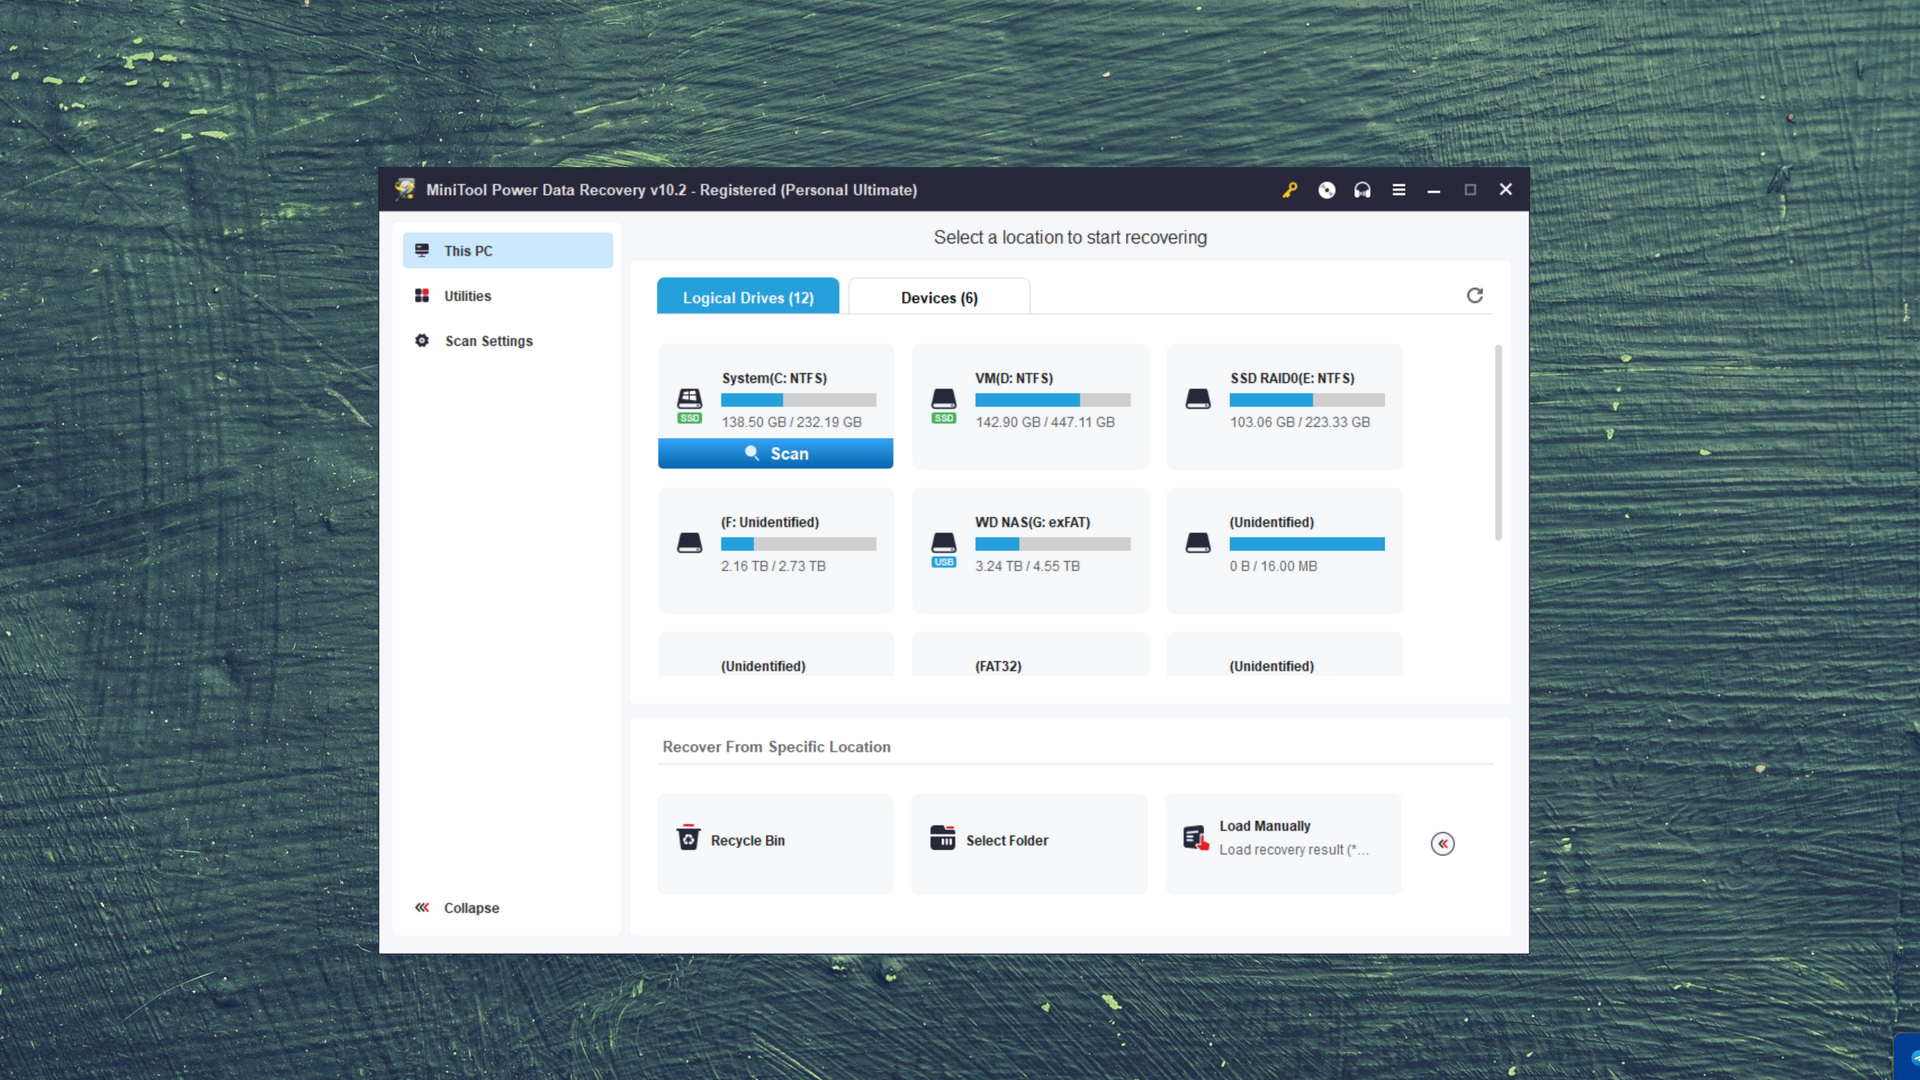Click the magnifier icon on Scan button

pyautogui.click(x=752, y=453)
